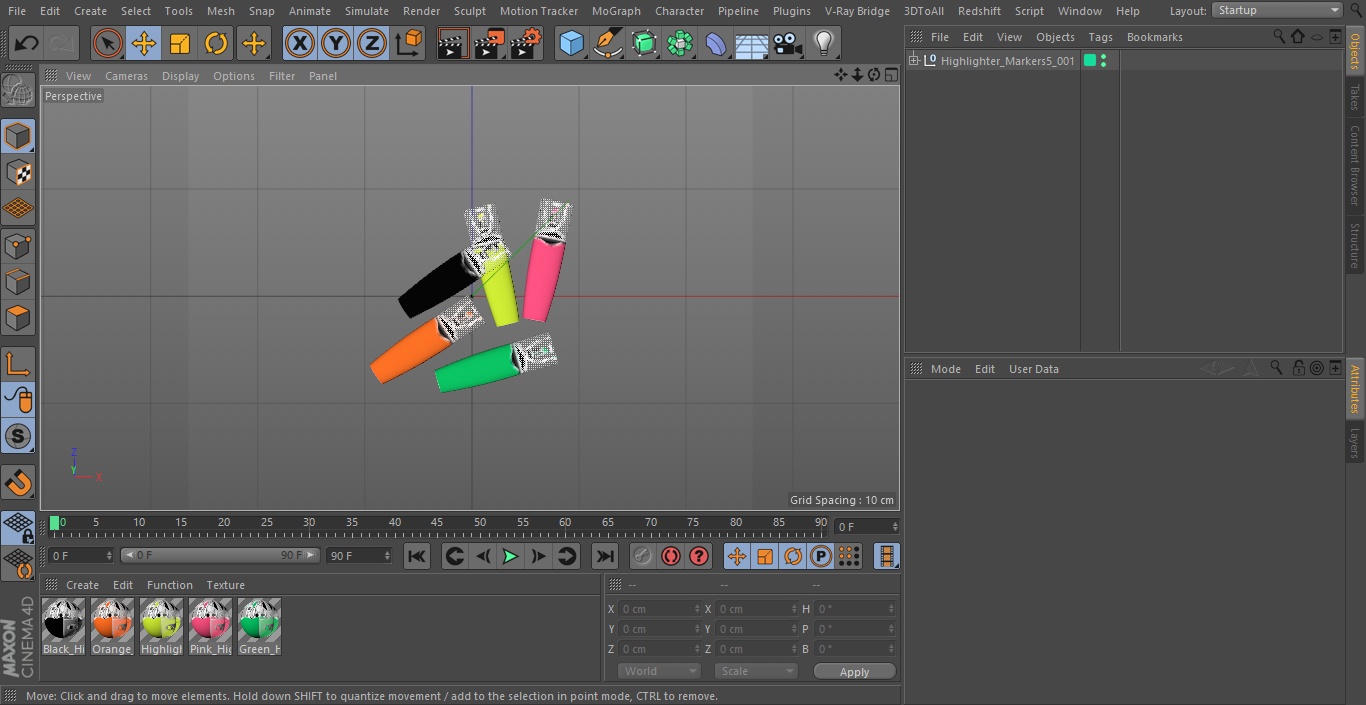The height and width of the screenshot is (705, 1366).
Task: Open the MoGraph menu
Action: [616, 11]
